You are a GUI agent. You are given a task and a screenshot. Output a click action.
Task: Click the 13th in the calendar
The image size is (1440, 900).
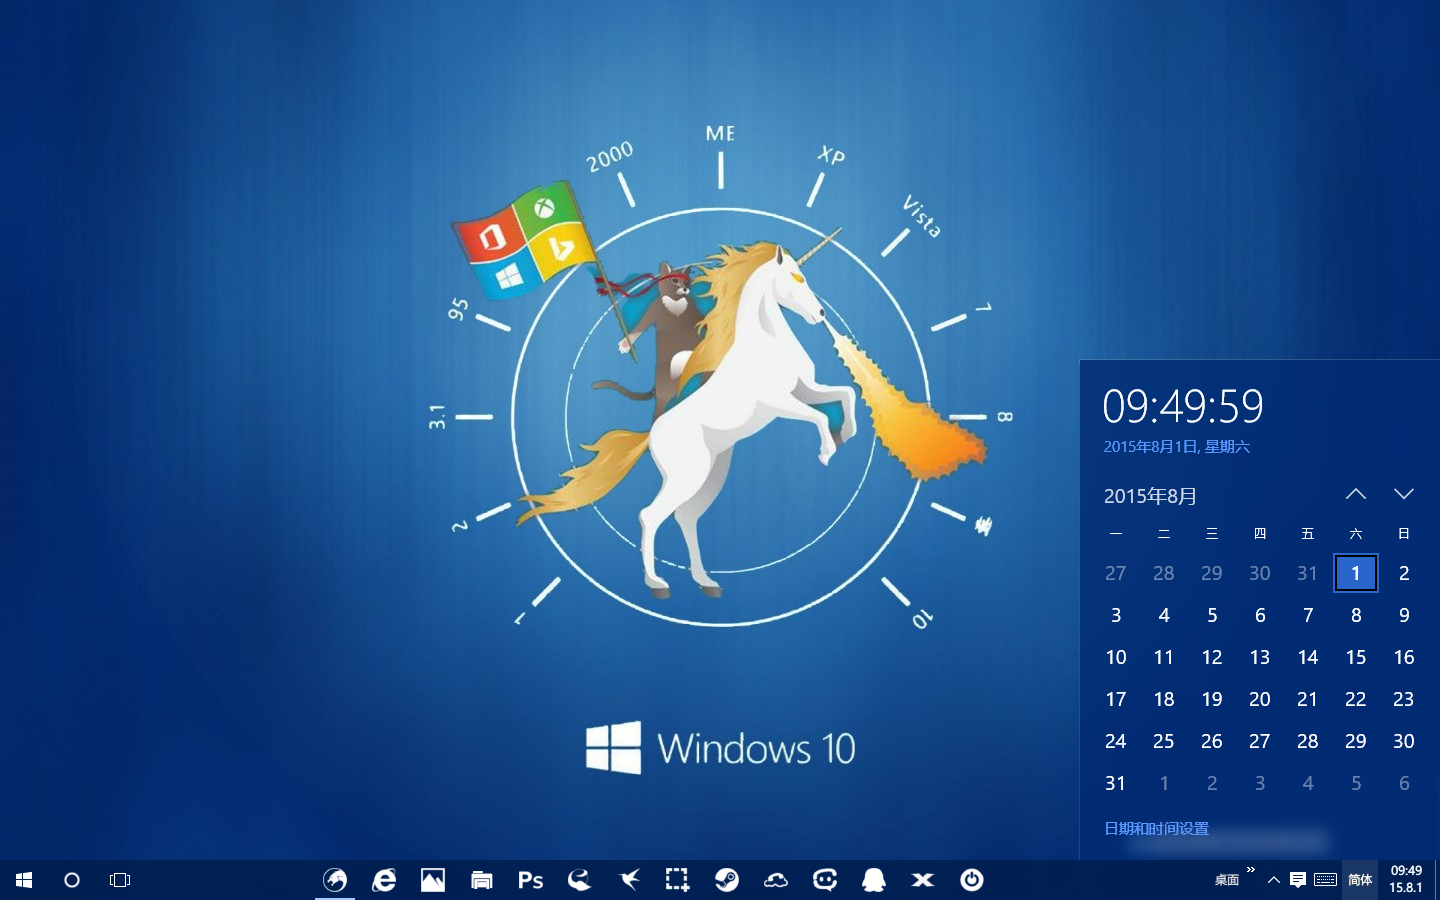(1260, 657)
